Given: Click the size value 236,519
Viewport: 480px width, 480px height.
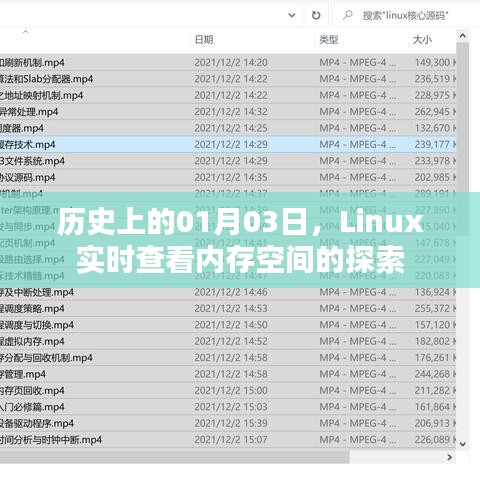Looking at the screenshot, I should (x=432, y=79).
